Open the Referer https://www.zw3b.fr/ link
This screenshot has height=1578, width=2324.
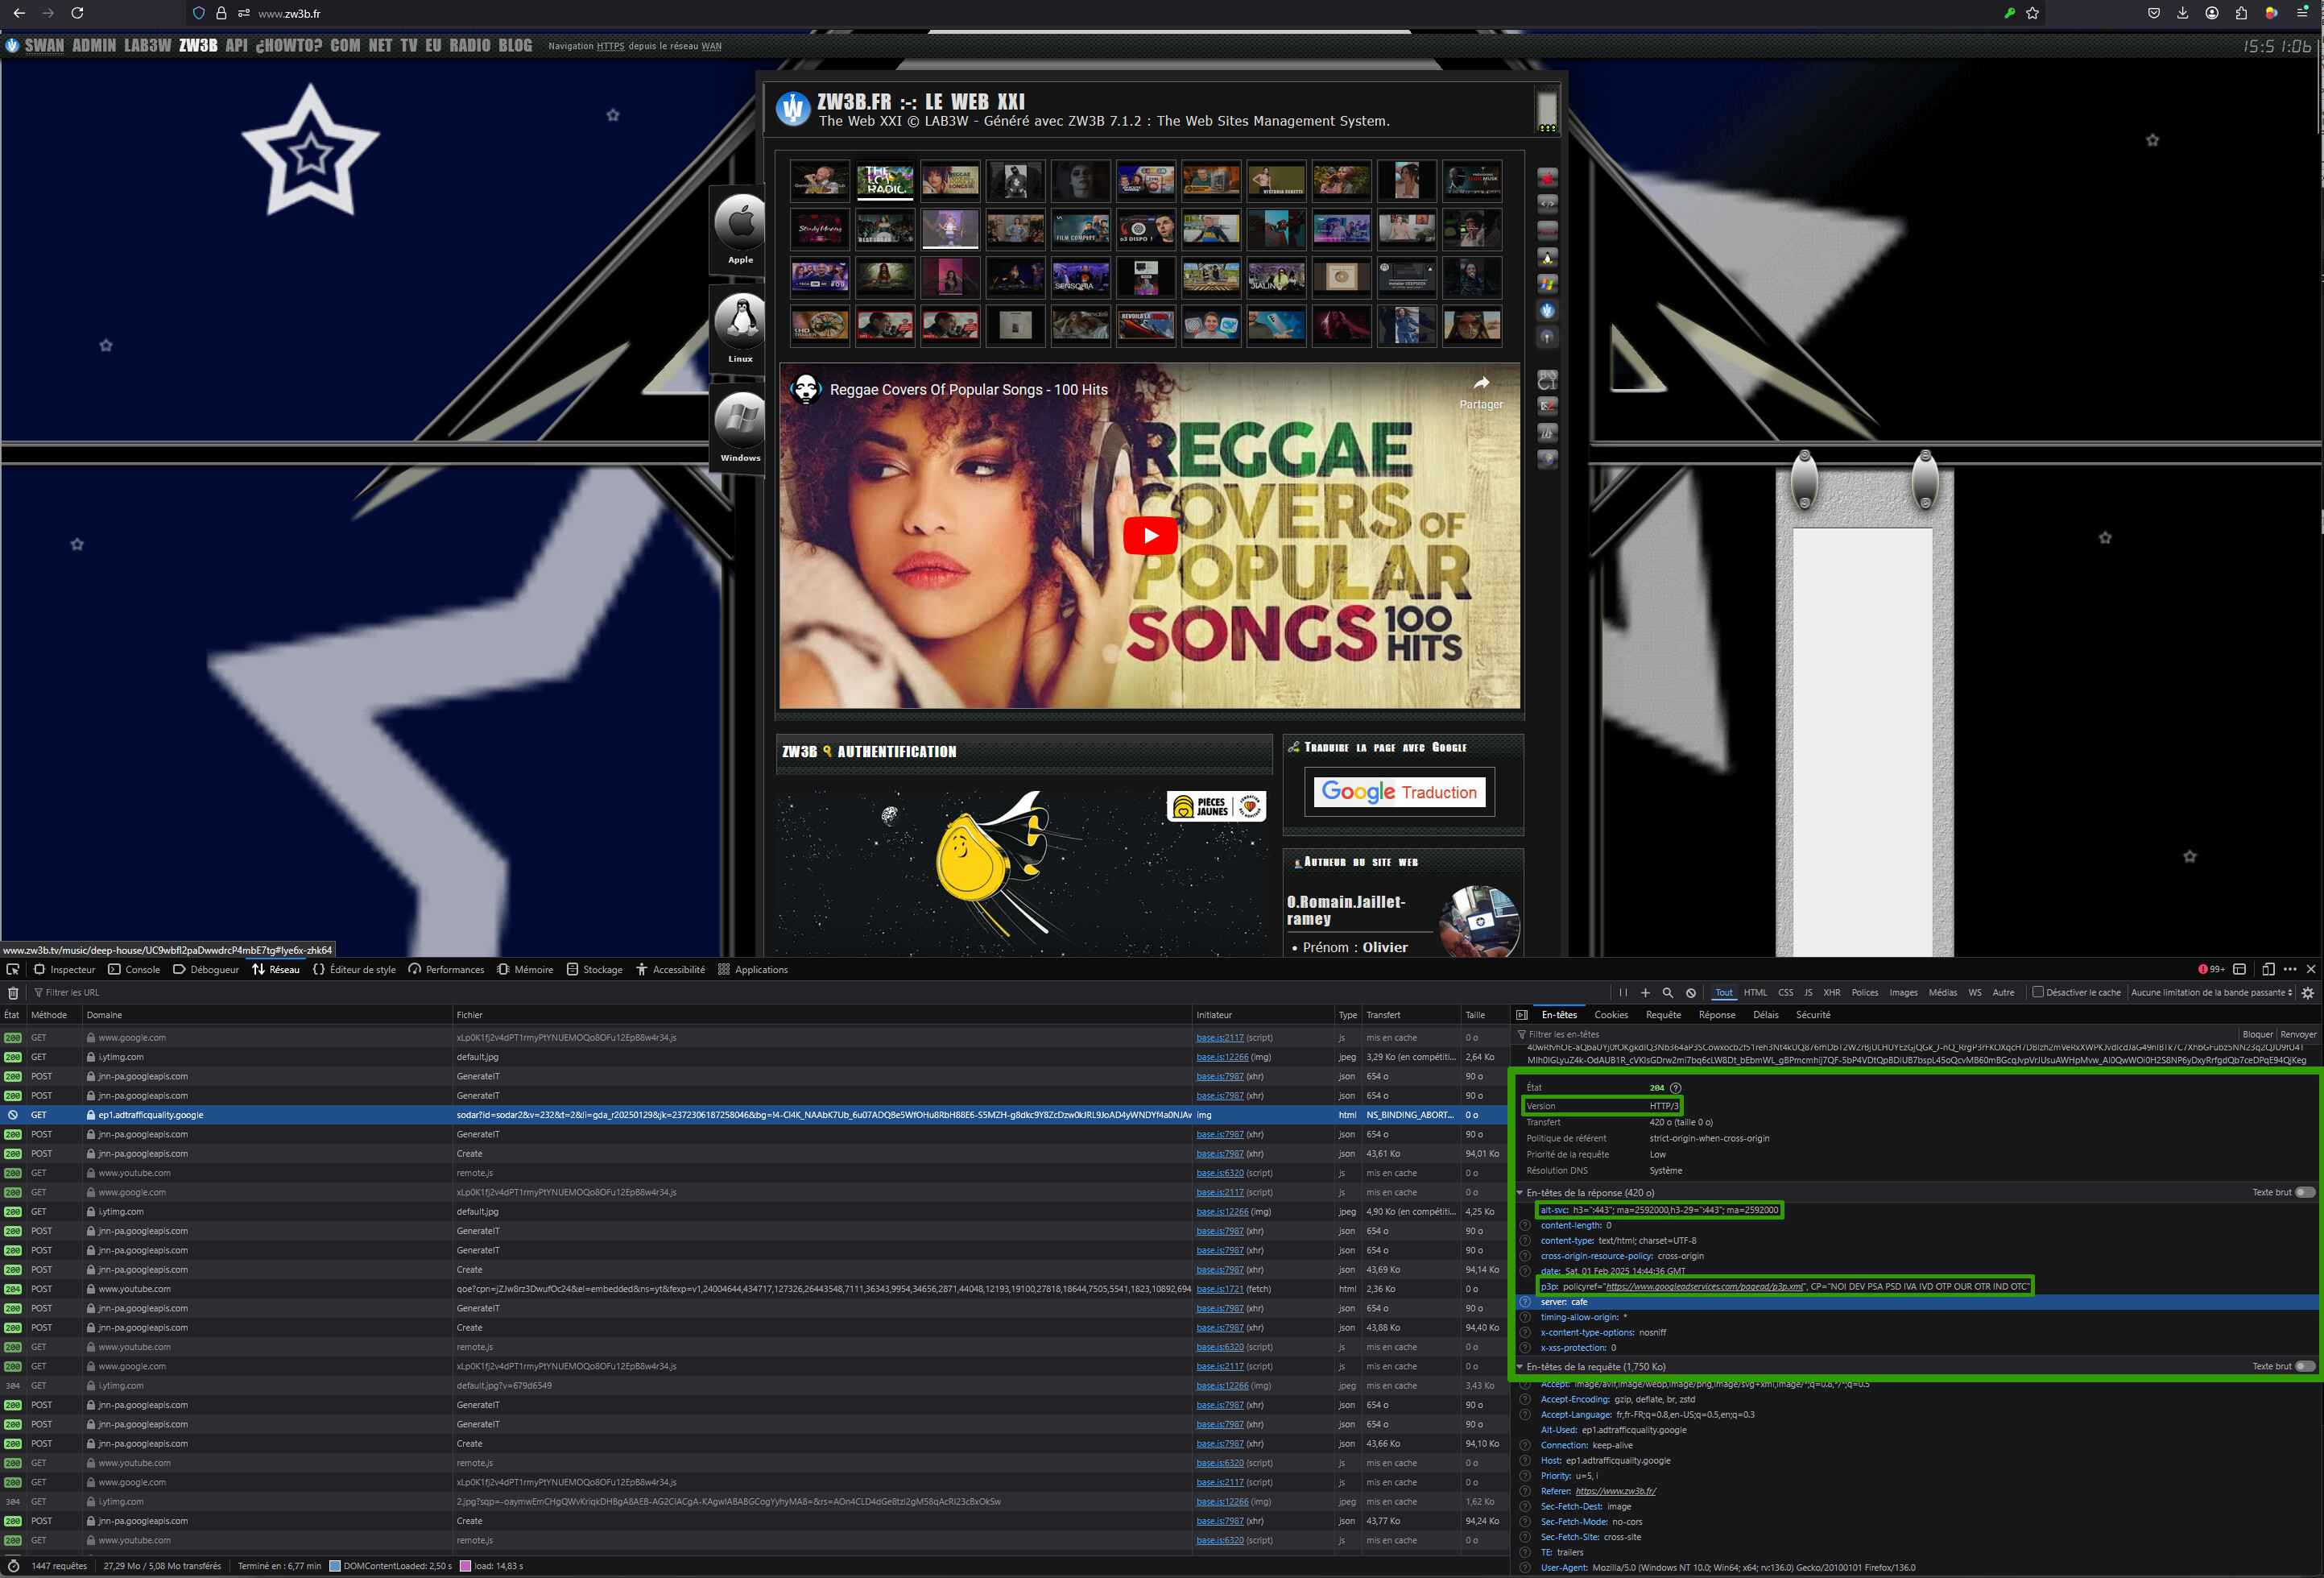point(1616,1491)
